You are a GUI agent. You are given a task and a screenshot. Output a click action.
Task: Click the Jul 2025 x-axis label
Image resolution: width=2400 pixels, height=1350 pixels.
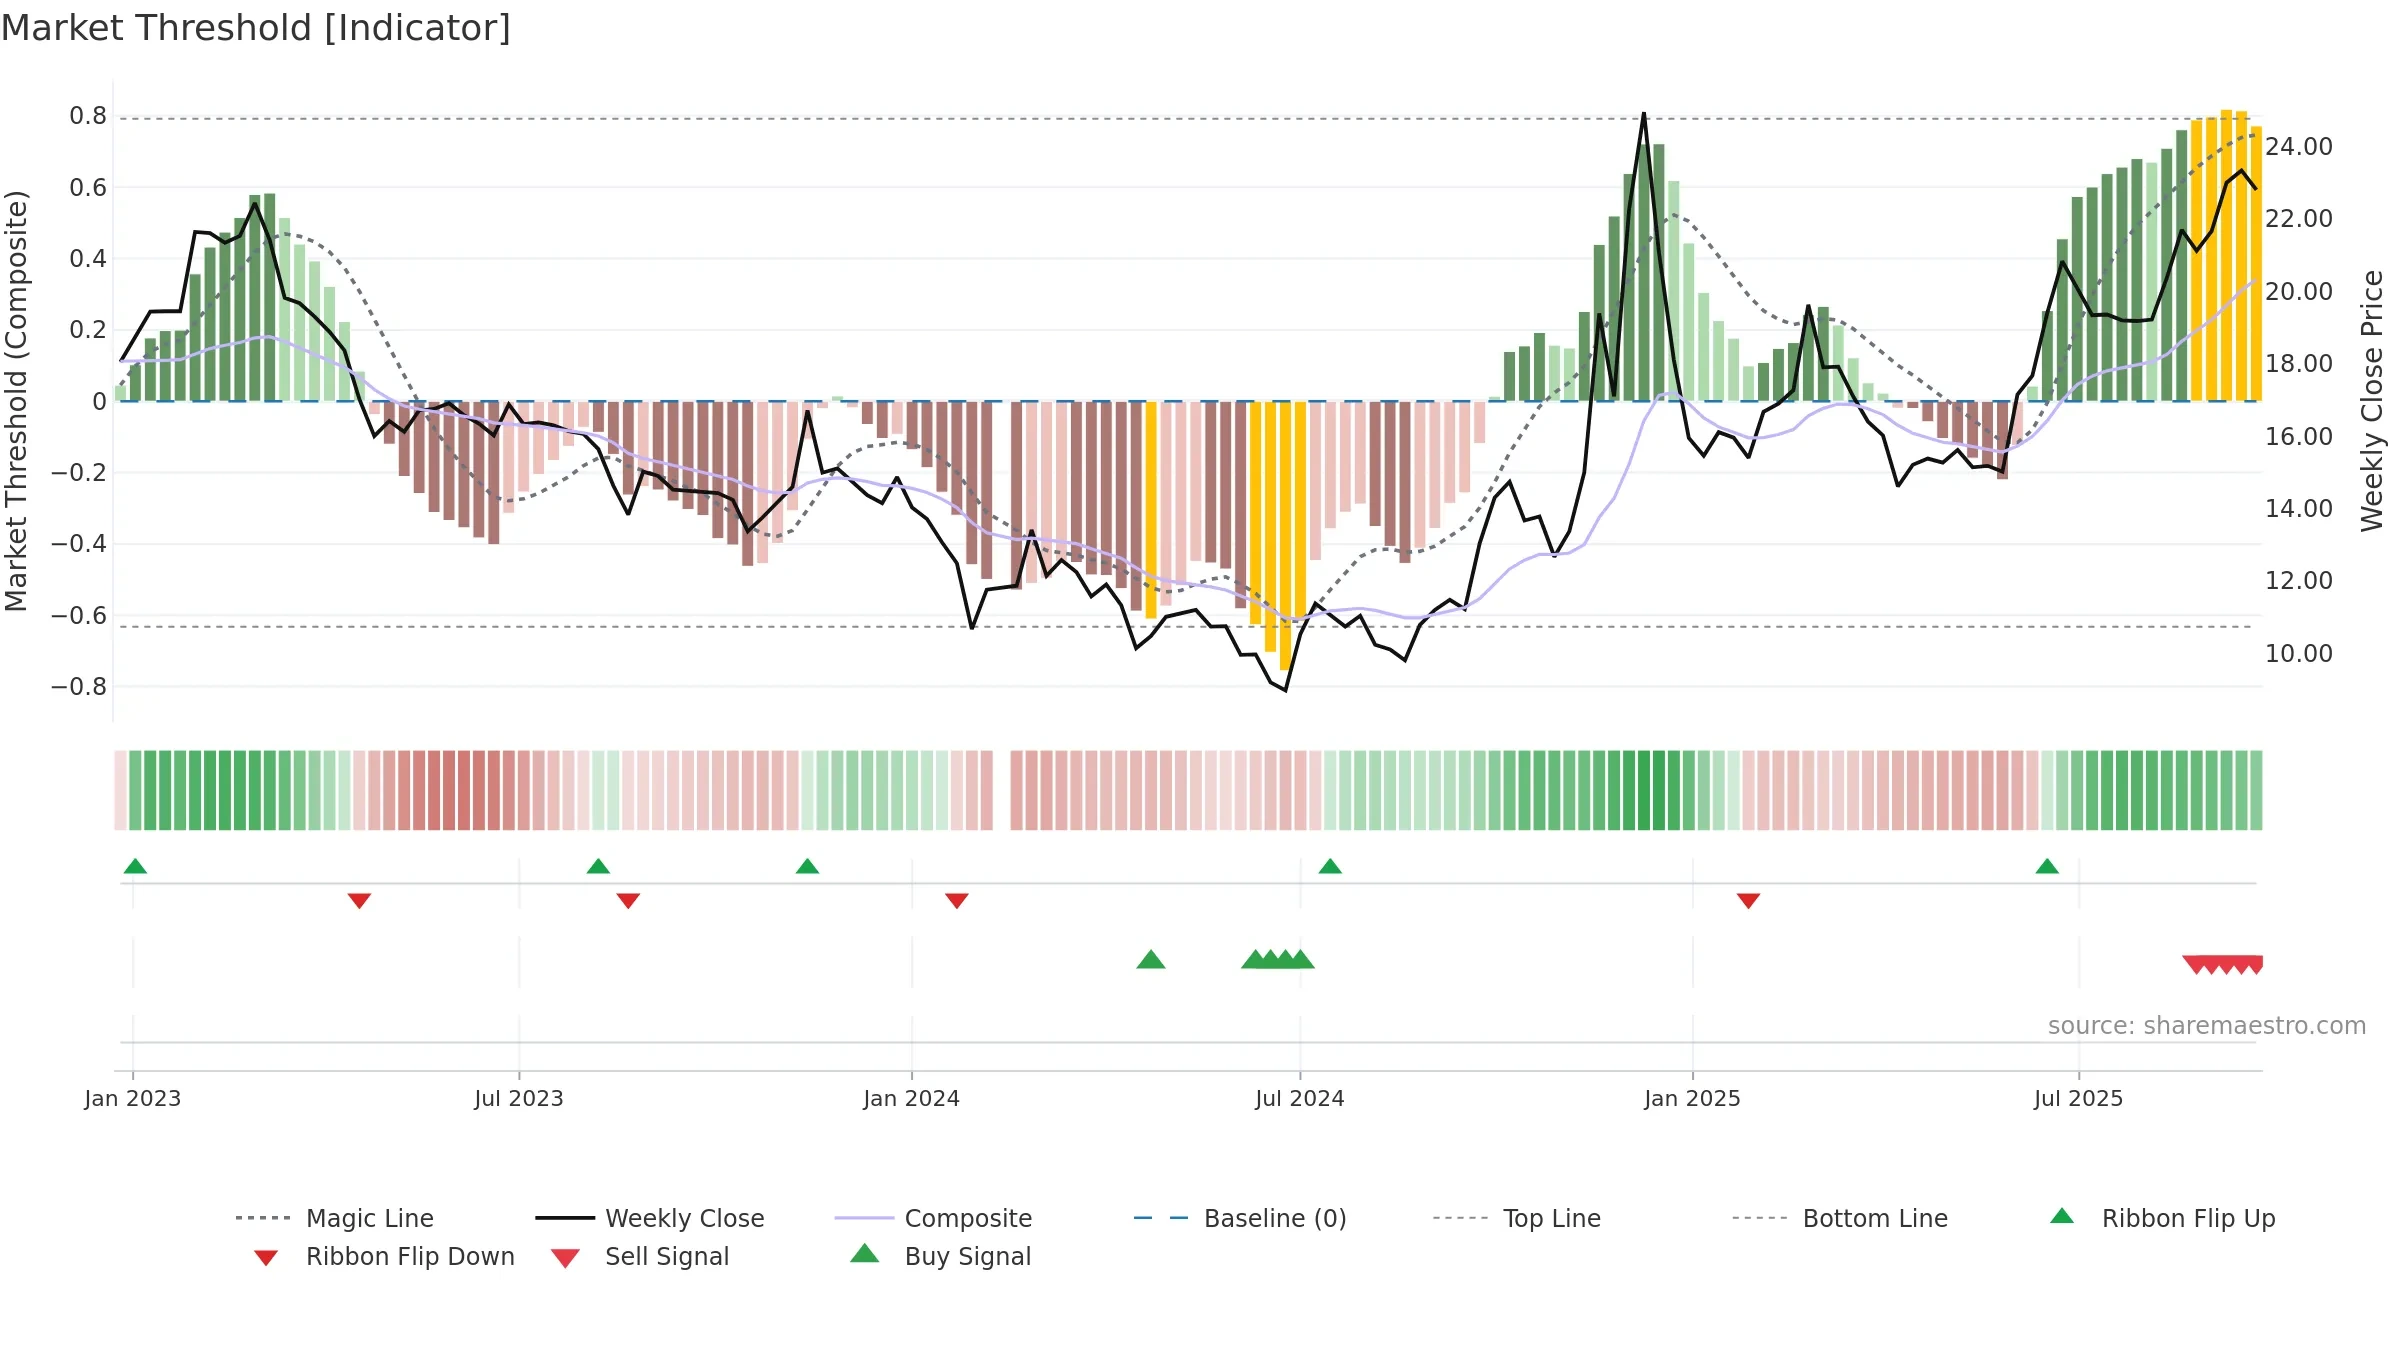[2078, 1098]
